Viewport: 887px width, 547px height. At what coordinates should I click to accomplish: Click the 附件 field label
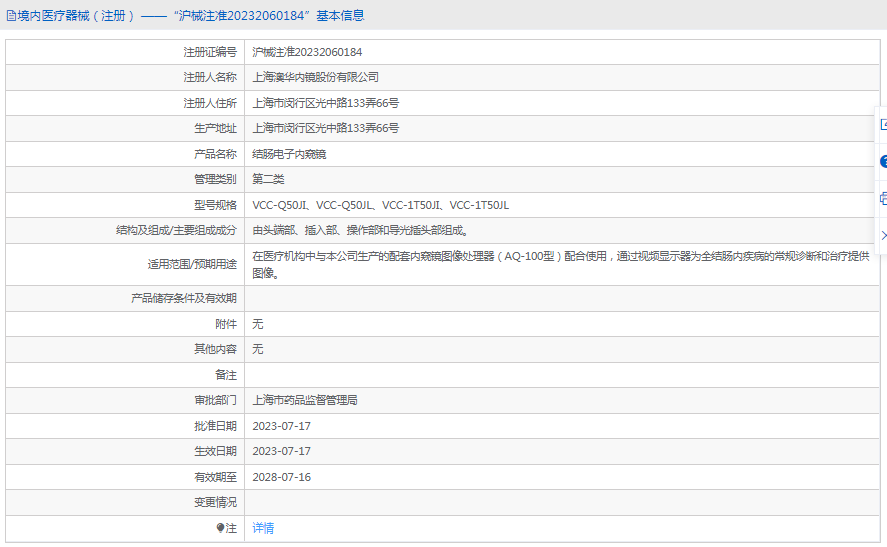point(226,324)
